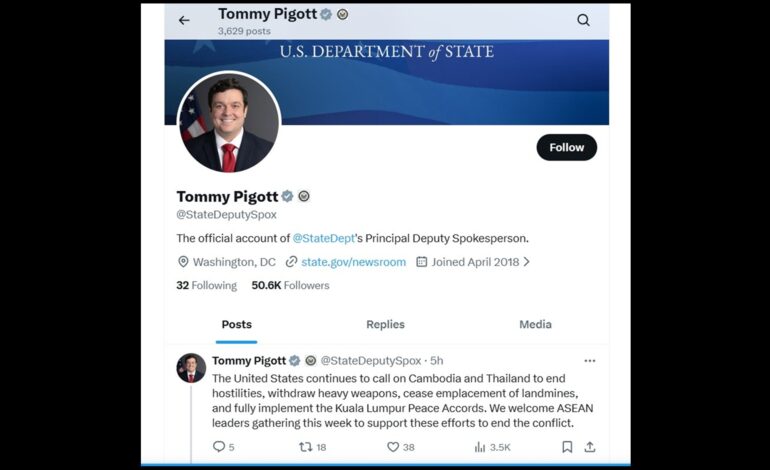Click the Follow button
The width and height of the screenshot is (770, 470).
point(566,147)
